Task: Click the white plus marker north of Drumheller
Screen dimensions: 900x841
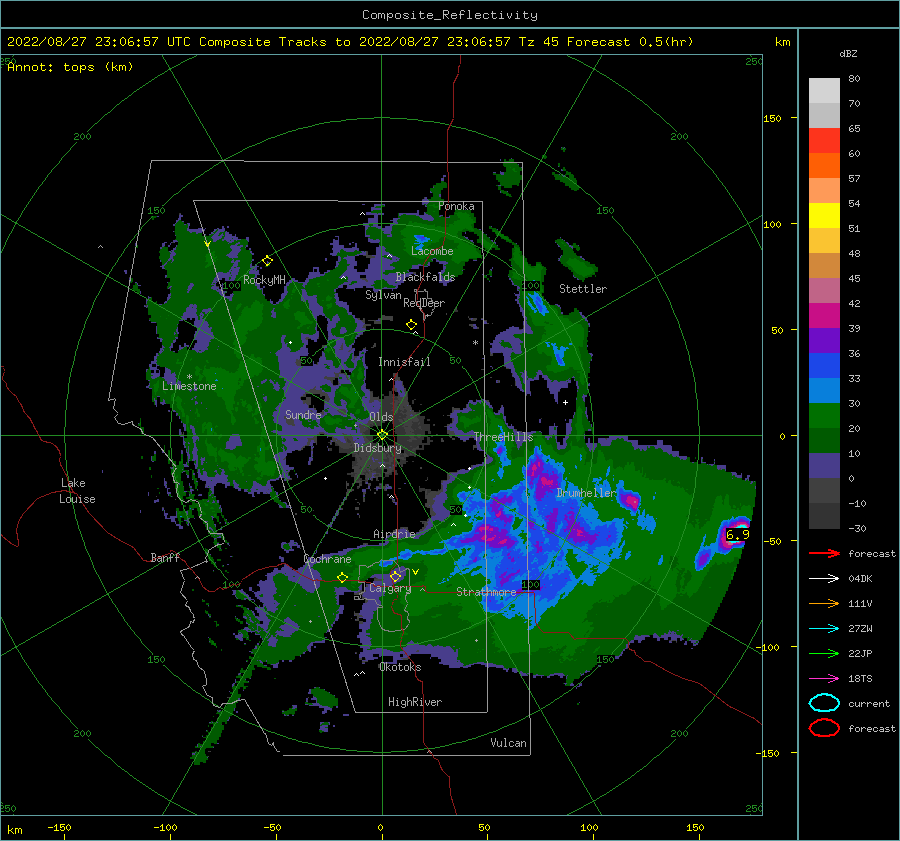Action: 565,402
